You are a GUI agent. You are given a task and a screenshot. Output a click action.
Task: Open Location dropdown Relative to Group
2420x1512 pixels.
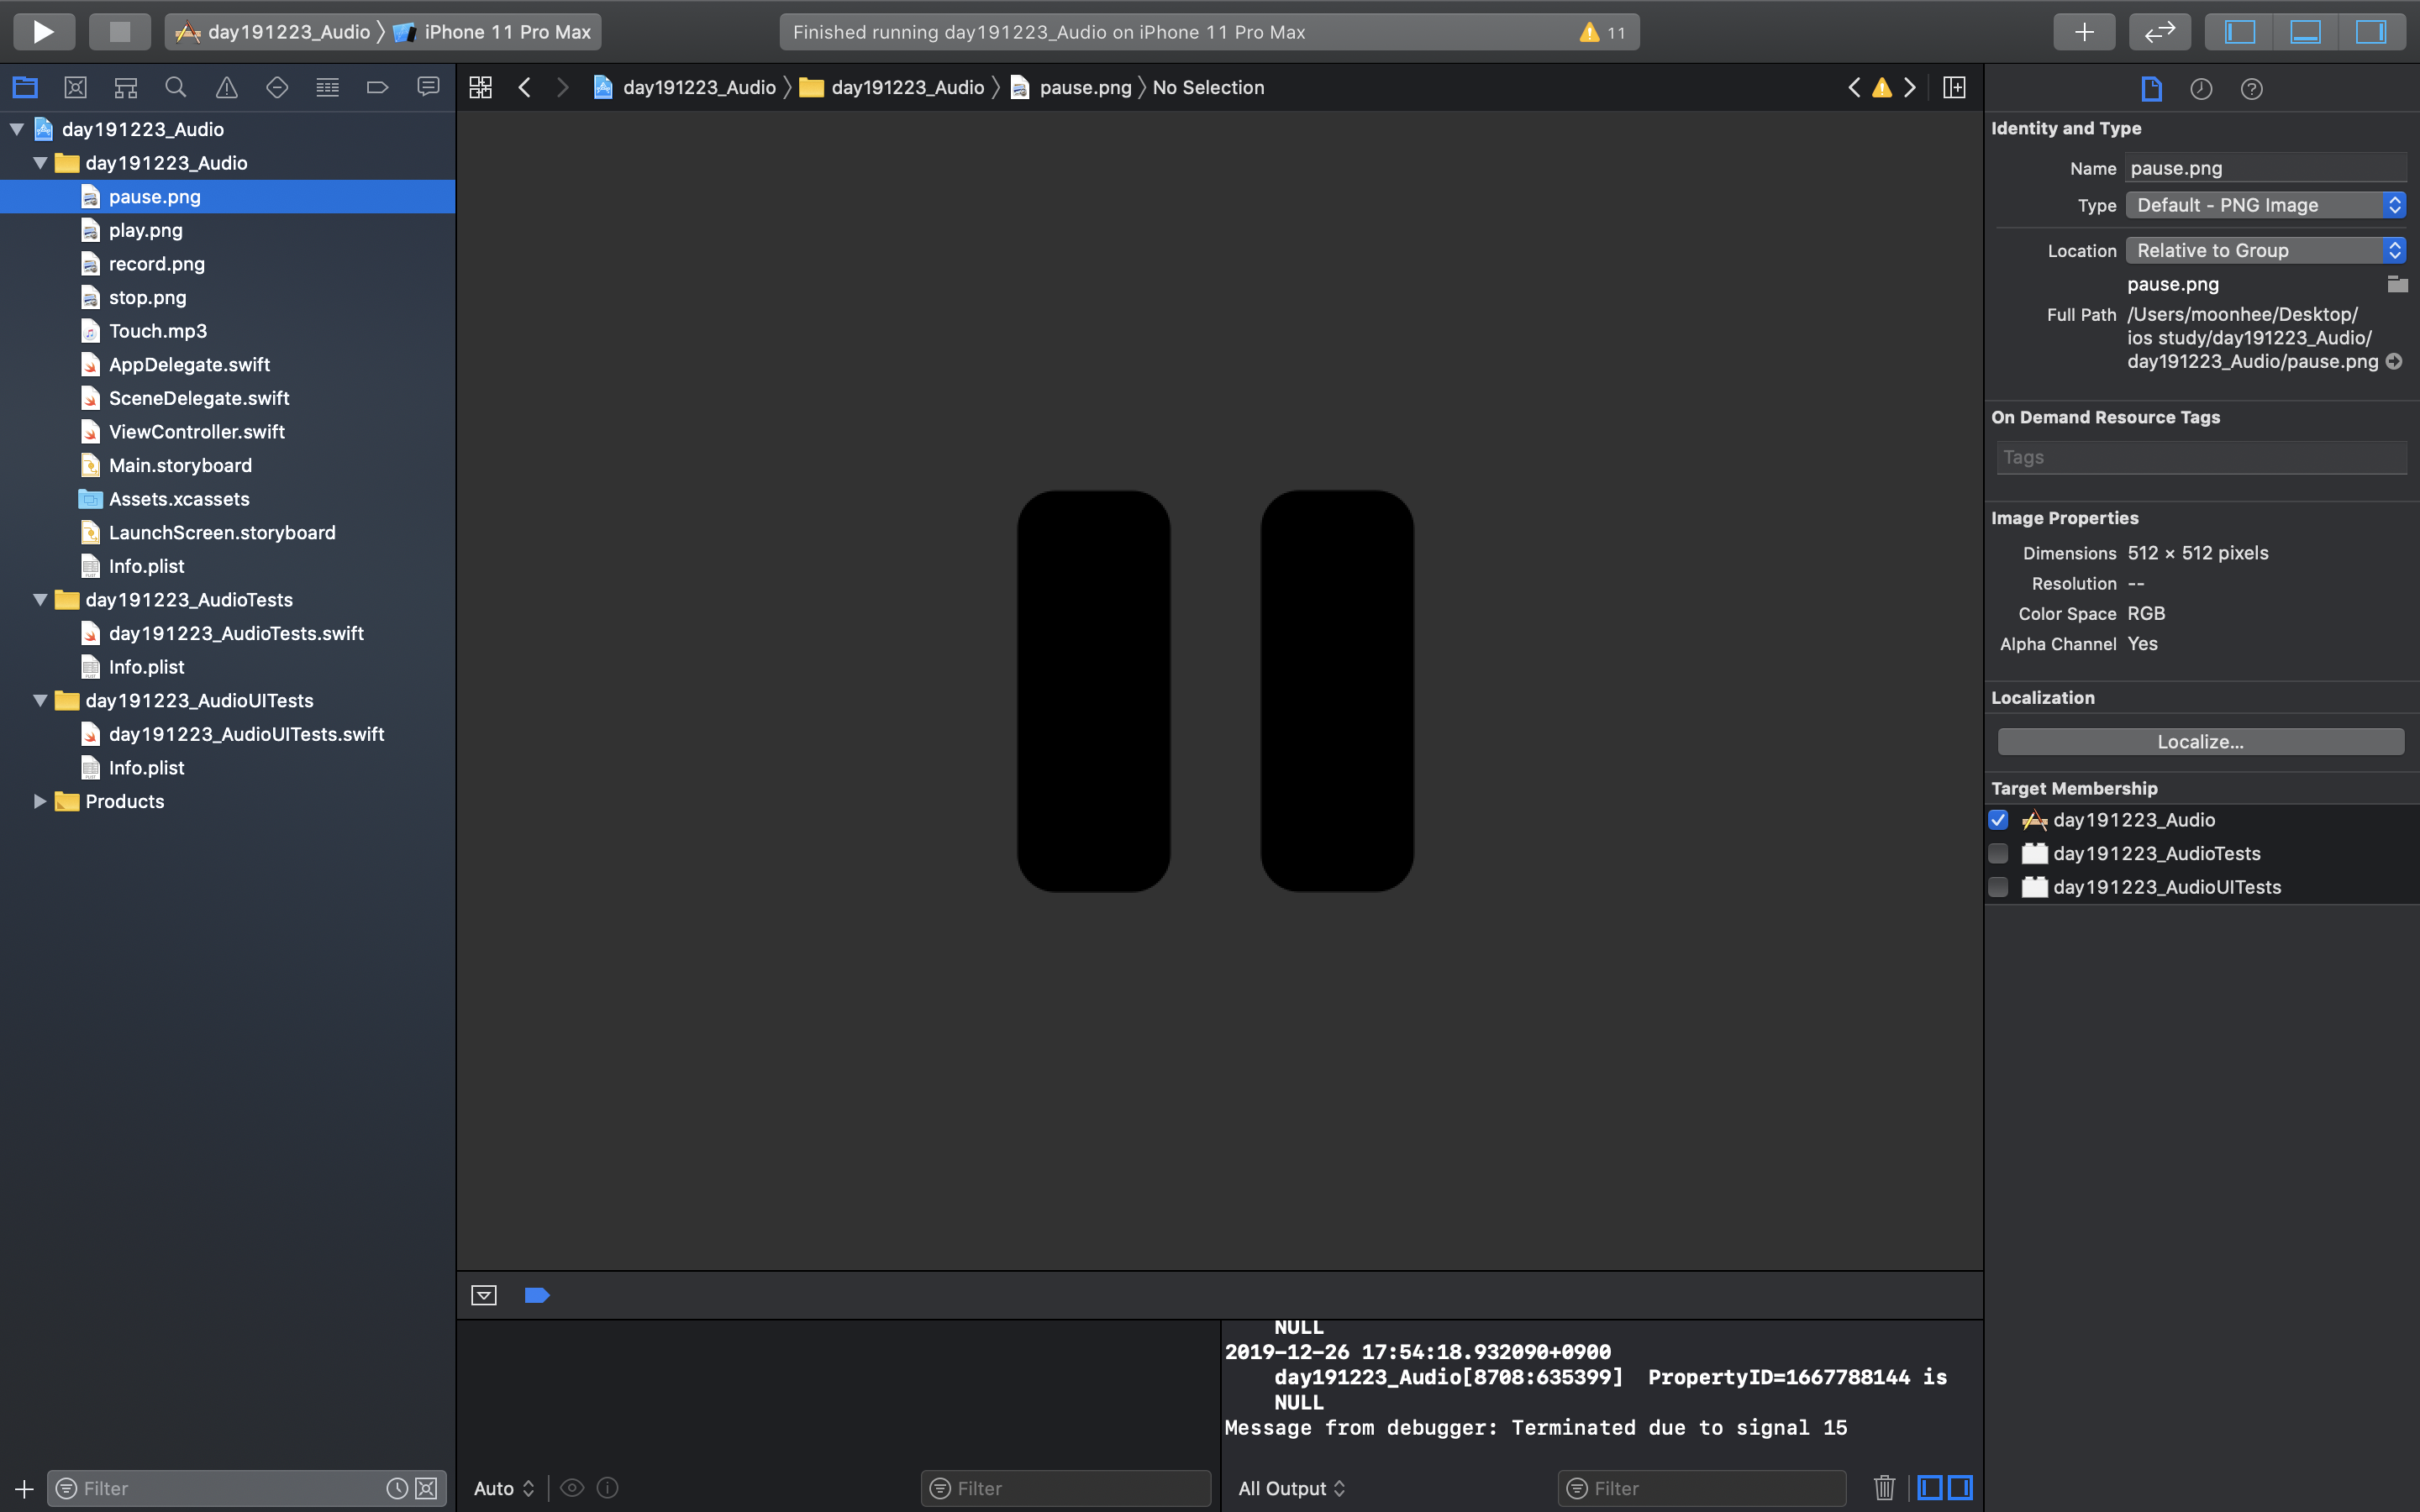click(2265, 250)
